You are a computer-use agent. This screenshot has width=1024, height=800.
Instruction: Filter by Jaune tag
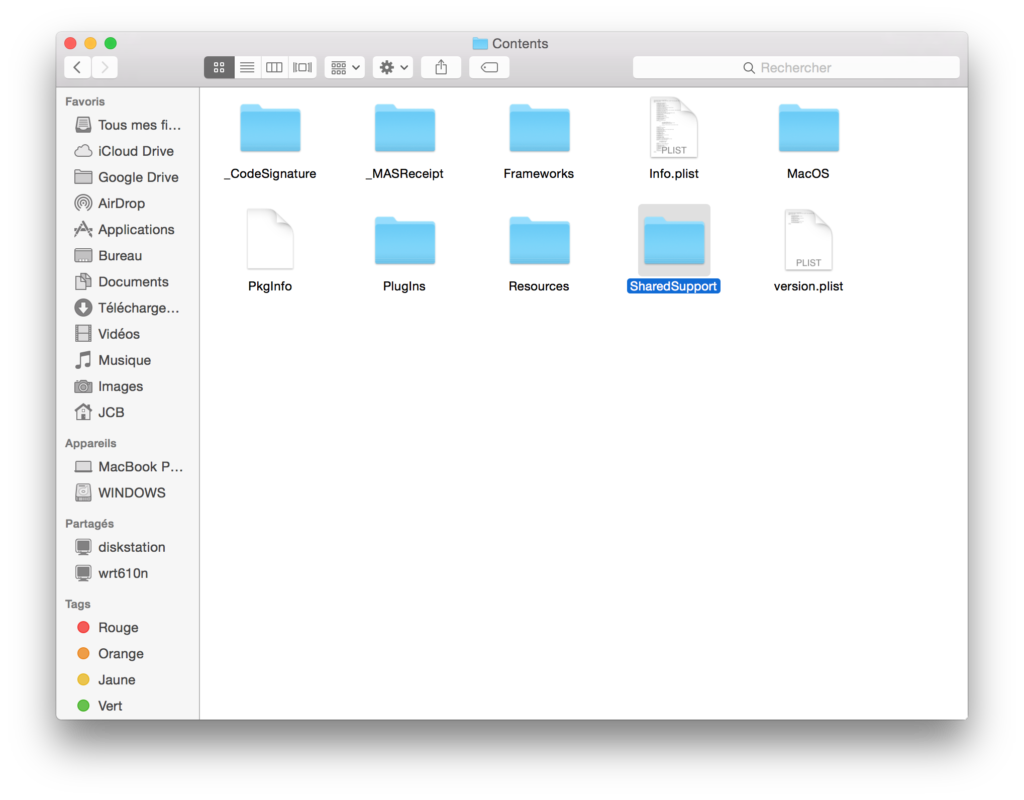coord(128,679)
